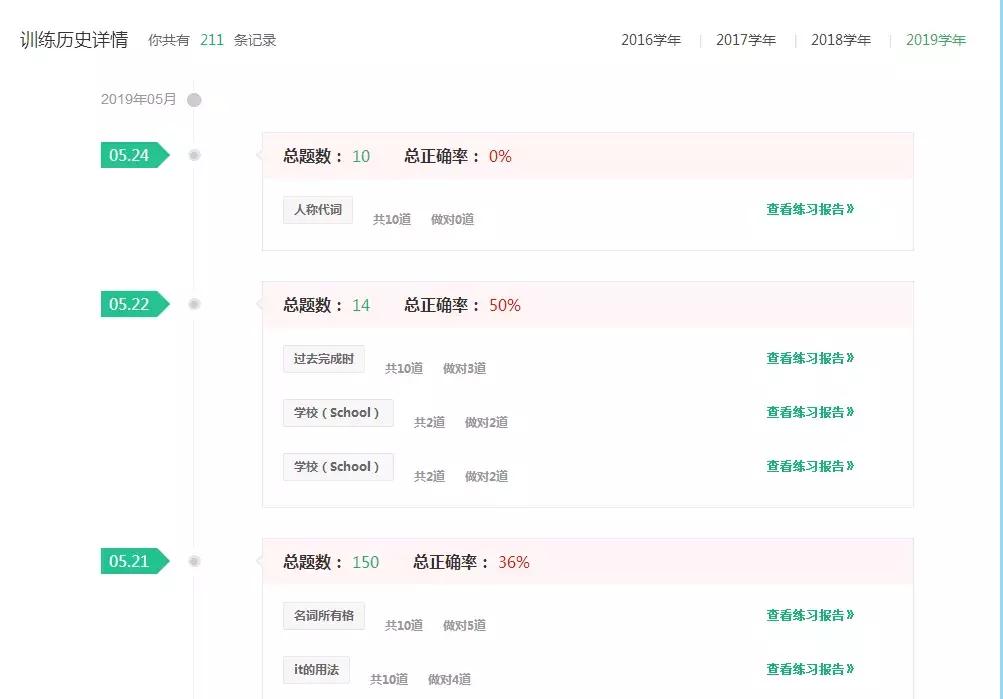1003x699 pixels.
Task: Click the 人称代词 topic tag
Action: click(316, 209)
